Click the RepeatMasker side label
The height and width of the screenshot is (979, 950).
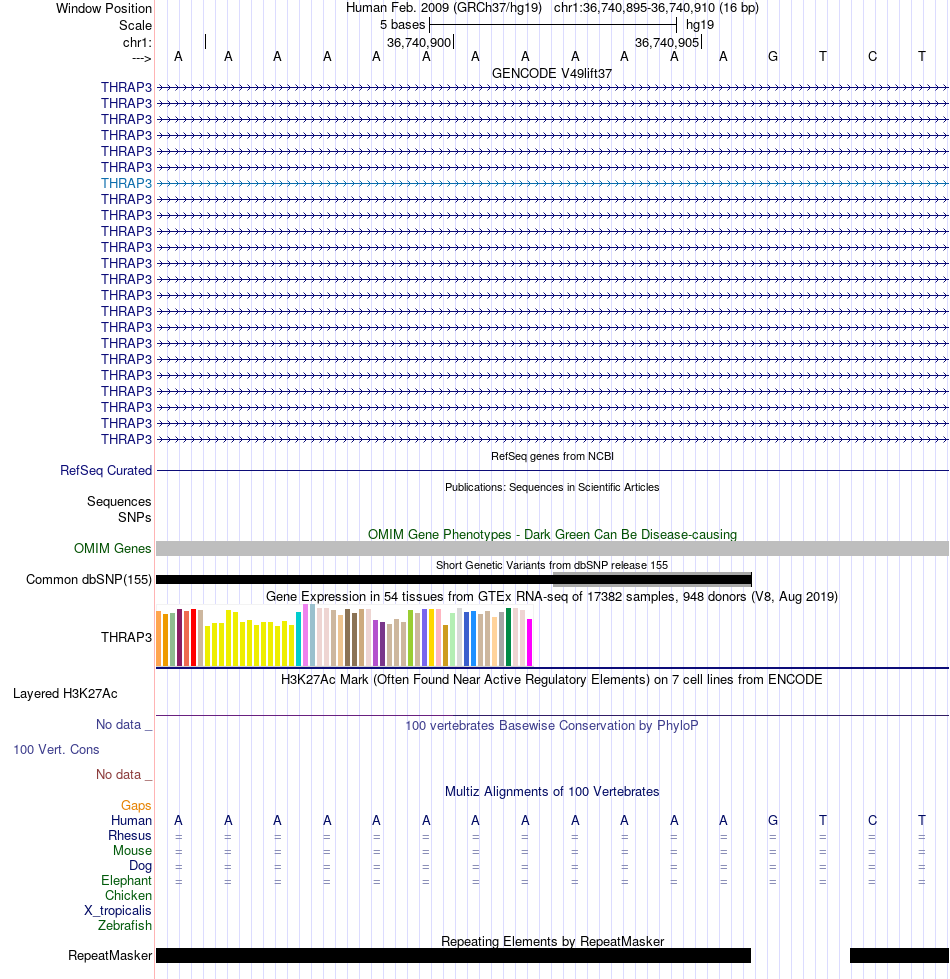(110, 955)
